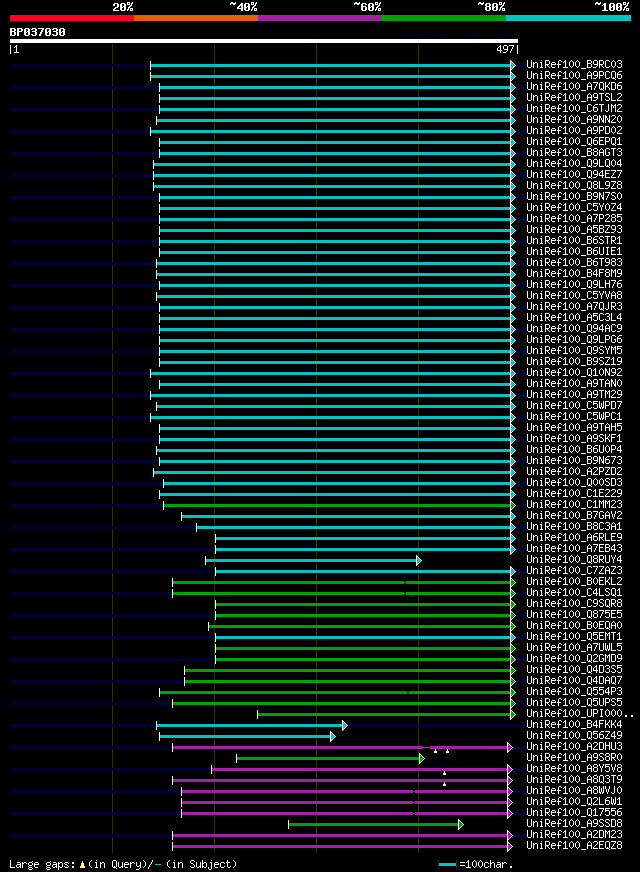
Task: Select the UniRef100_C5YVA8 label
Action: click(574, 295)
